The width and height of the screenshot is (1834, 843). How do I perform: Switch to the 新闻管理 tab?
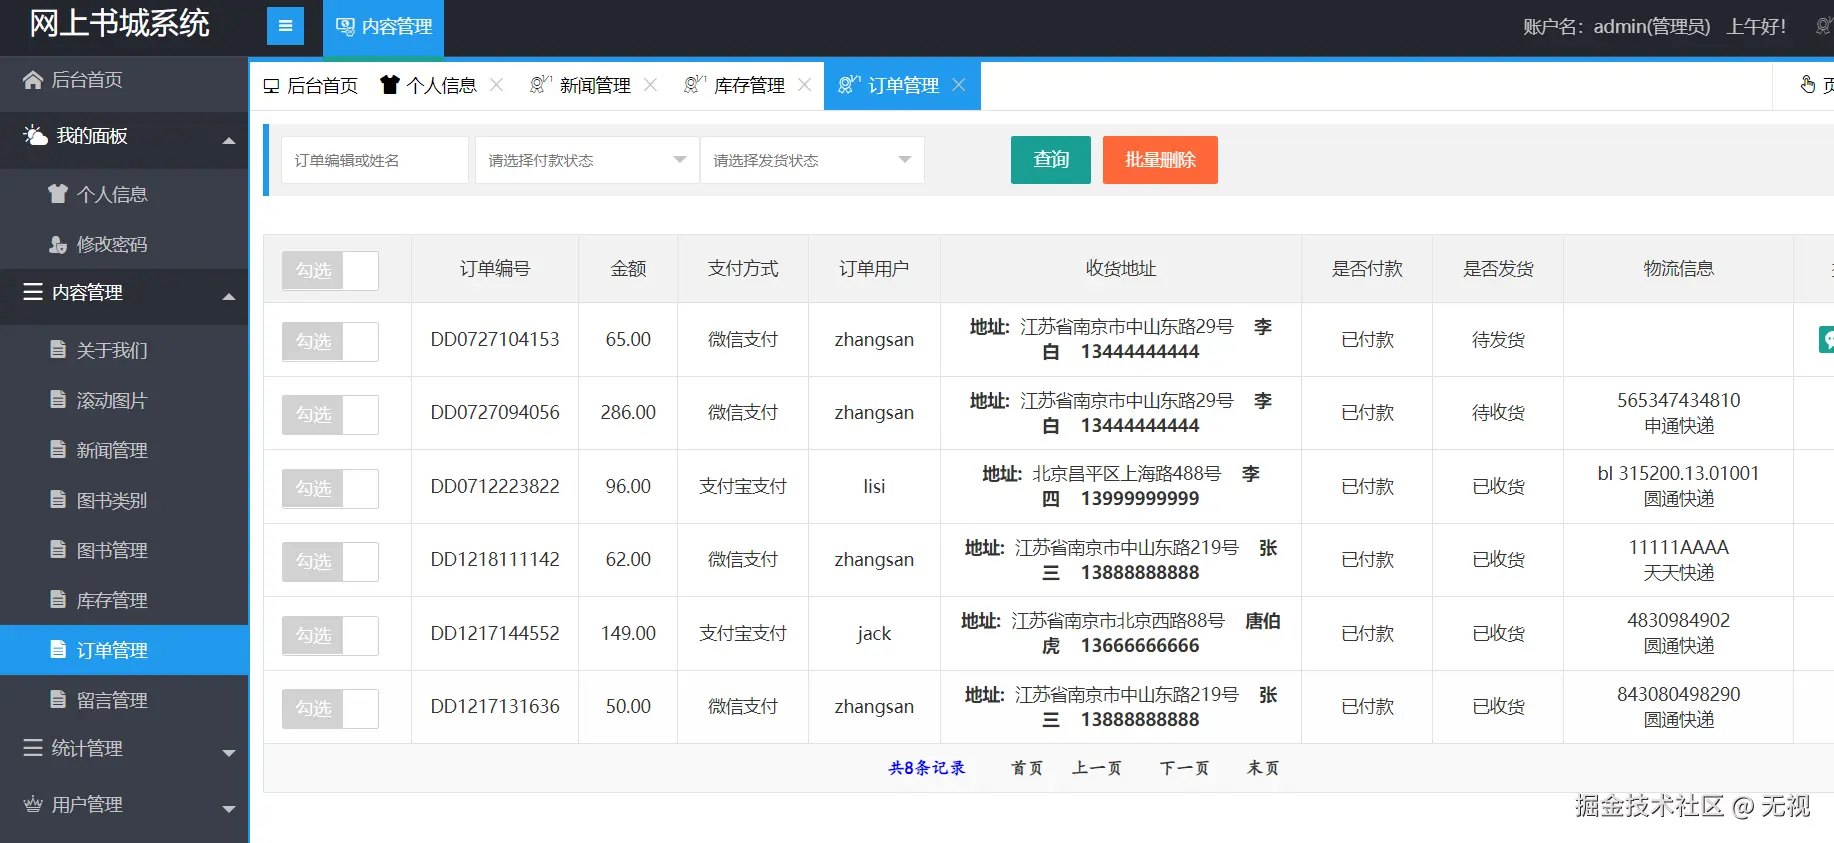click(x=594, y=86)
